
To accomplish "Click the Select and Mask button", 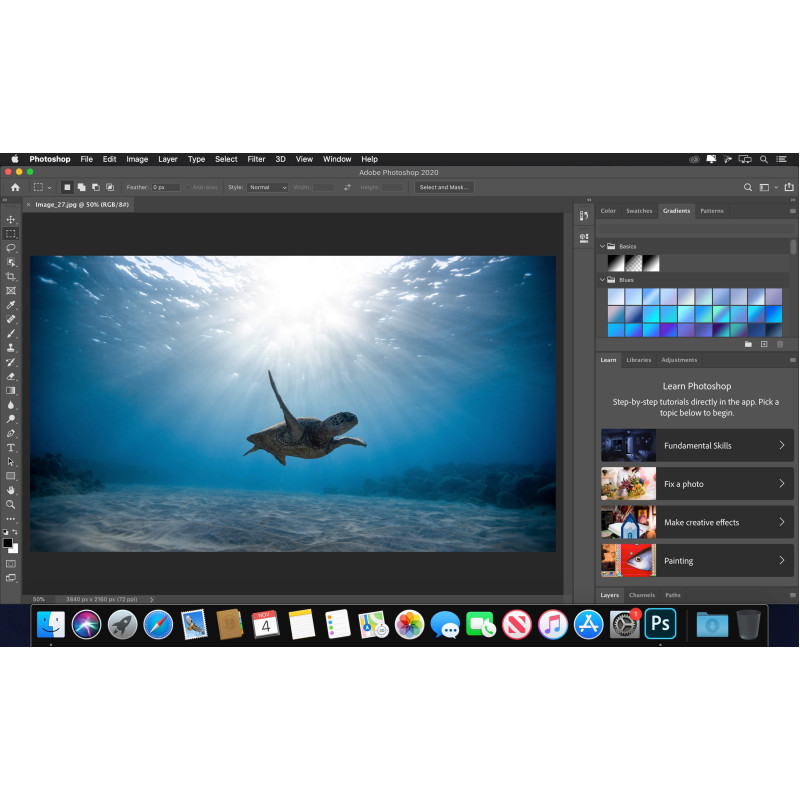I will (x=445, y=187).
